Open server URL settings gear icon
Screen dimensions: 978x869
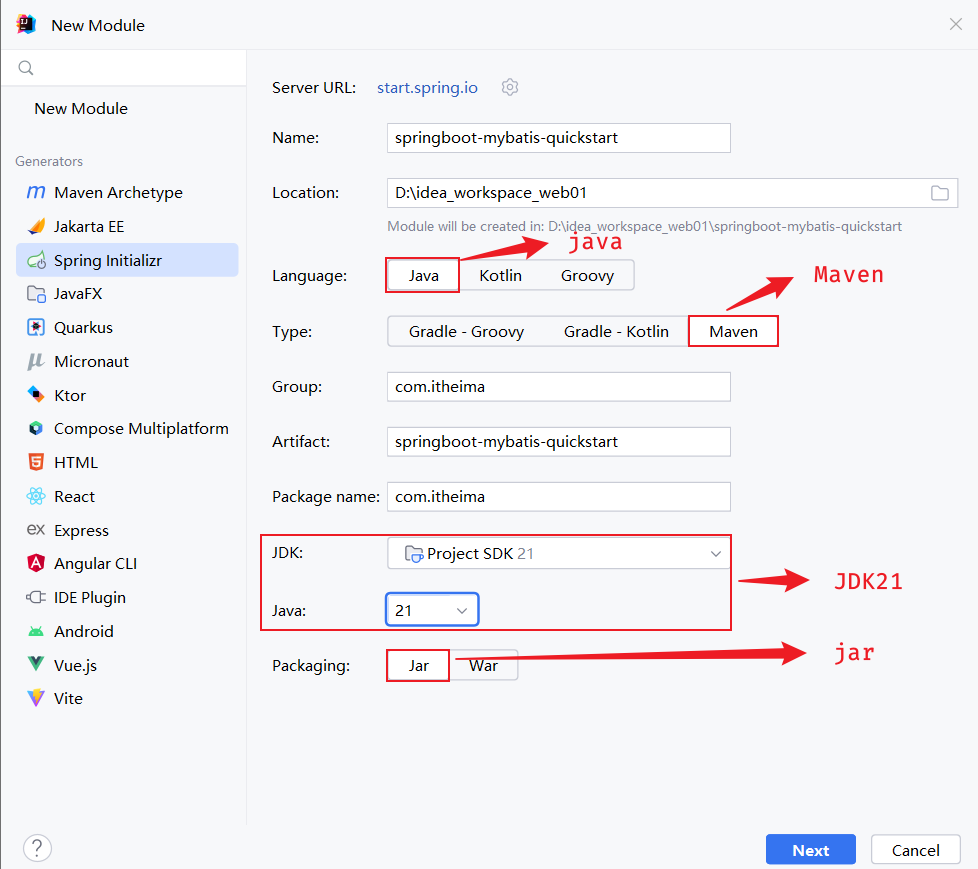[x=510, y=87]
